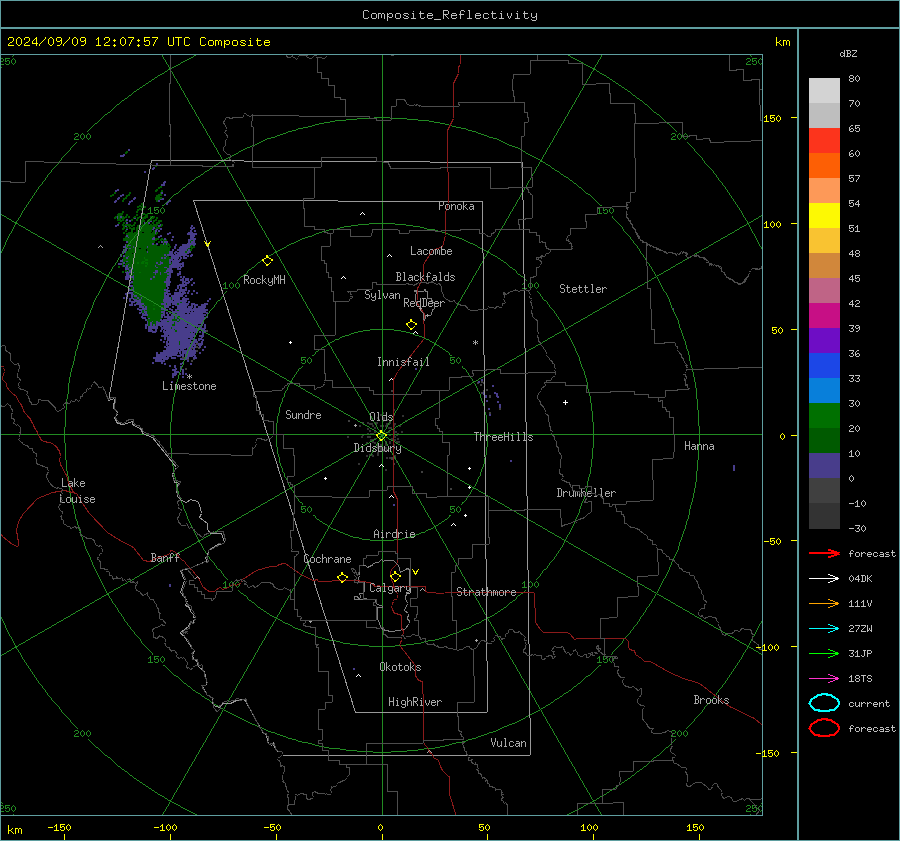Click the Calgary city label
900x841 pixels.
point(390,588)
